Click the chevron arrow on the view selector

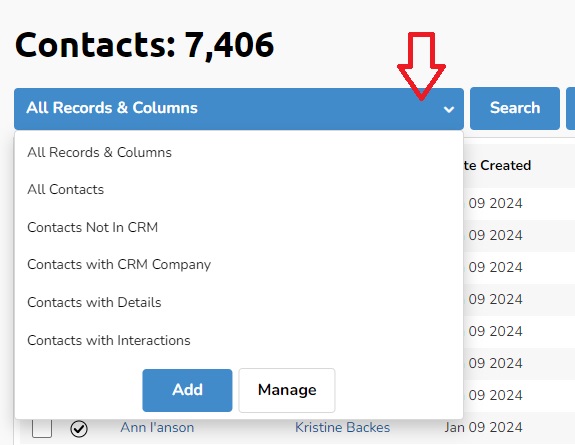[x=449, y=109]
